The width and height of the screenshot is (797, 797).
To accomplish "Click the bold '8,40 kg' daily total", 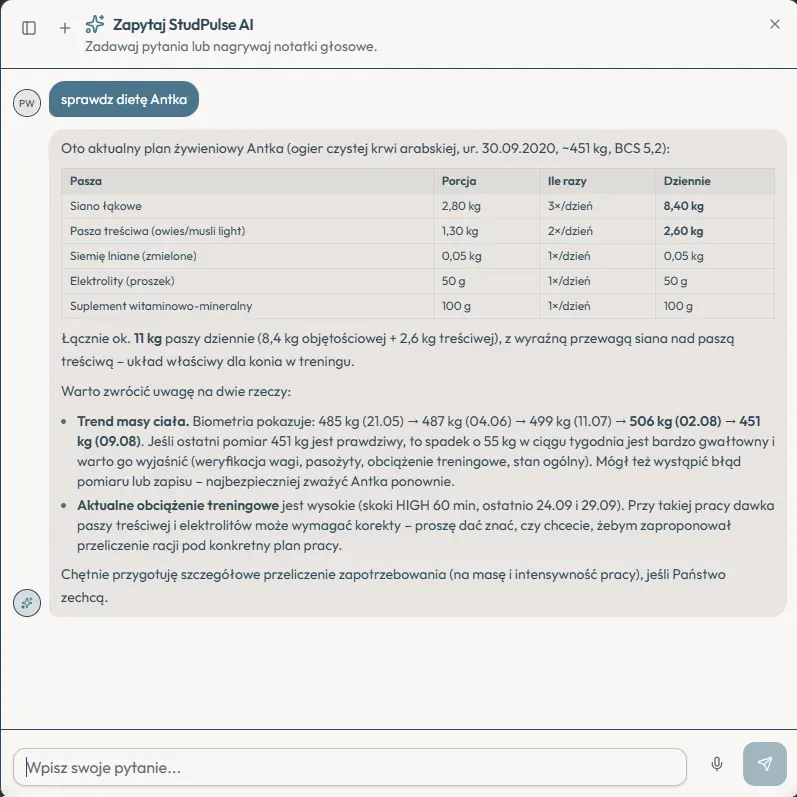I will (x=684, y=206).
